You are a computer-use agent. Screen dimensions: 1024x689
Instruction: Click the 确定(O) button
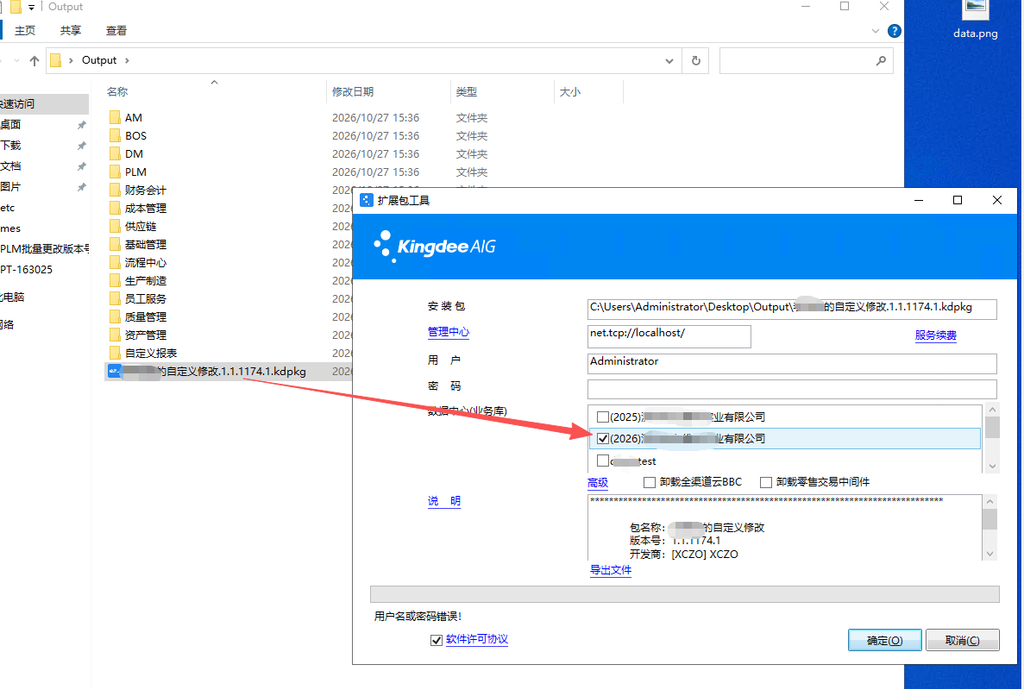coord(885,640)
